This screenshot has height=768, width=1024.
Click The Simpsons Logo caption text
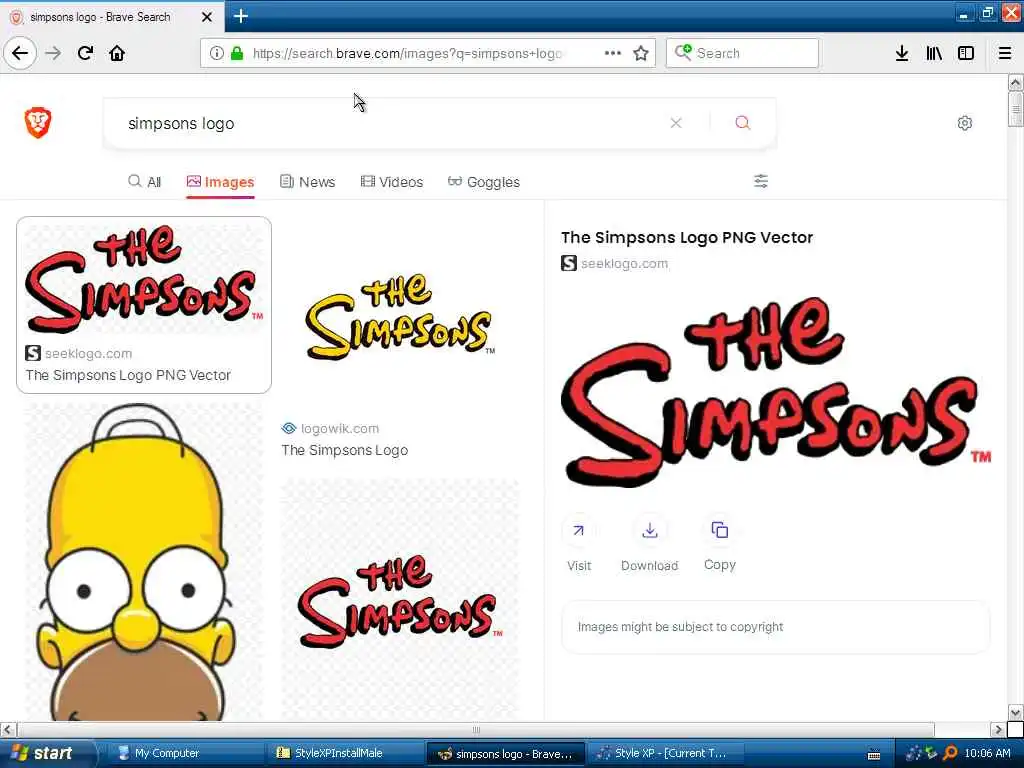click(x=345, y=450)
